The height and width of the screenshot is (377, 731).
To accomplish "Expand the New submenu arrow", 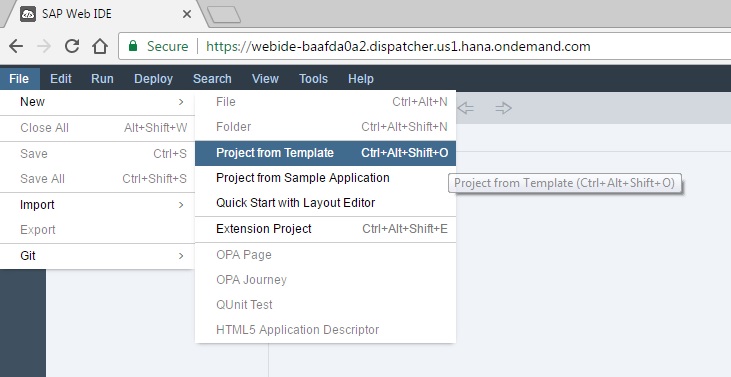I will tap(181, 102).
